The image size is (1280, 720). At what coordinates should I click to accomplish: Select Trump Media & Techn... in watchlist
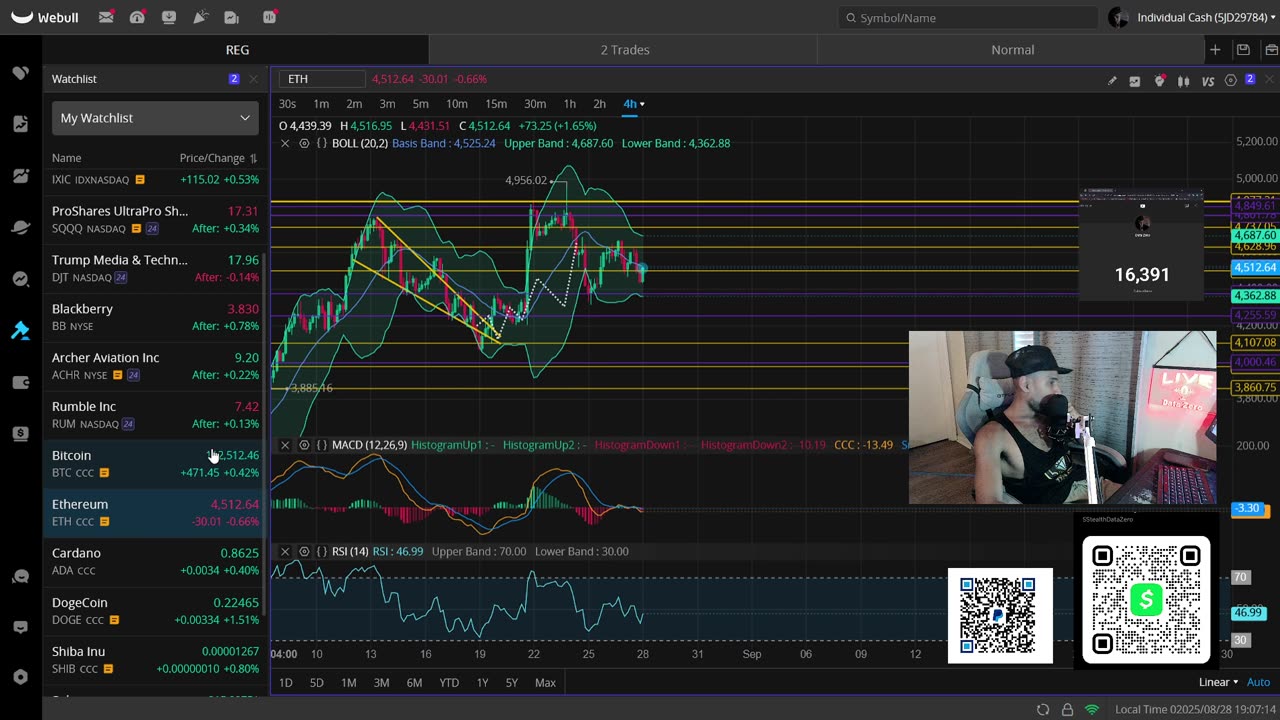(155, 268)
